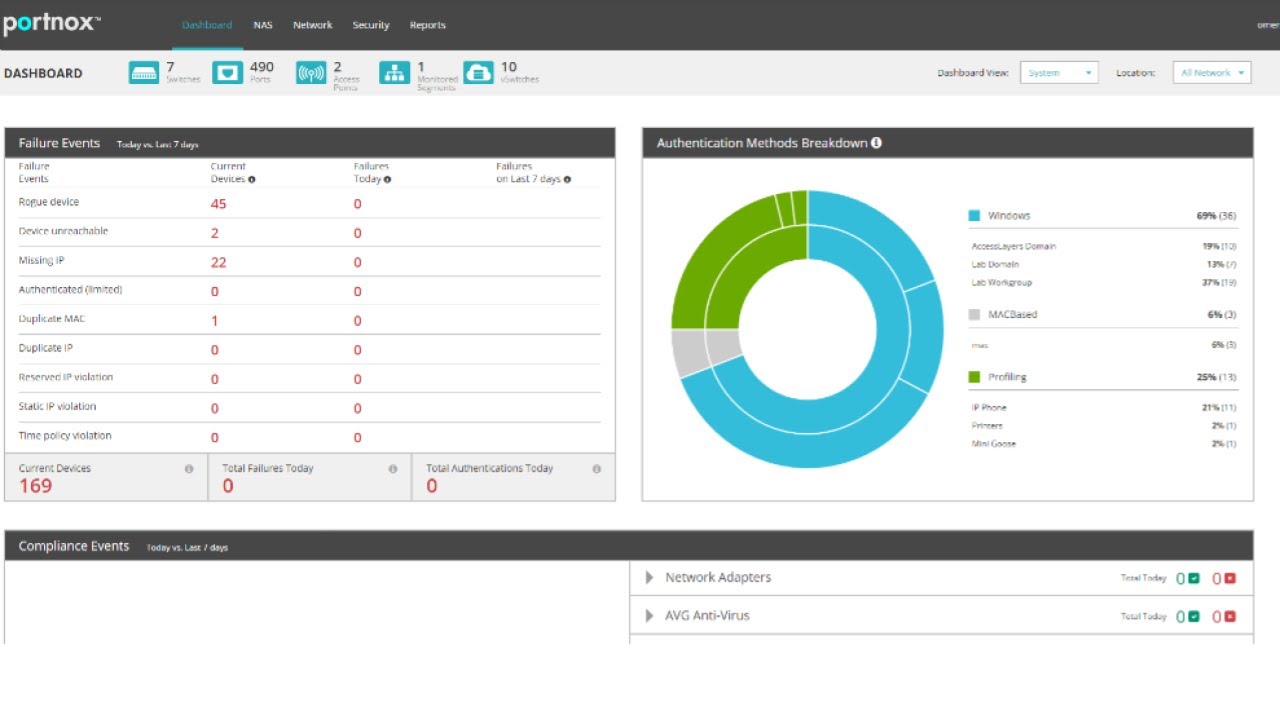Click green pass icon for Network Adapters
This screenshot has height=720, width=1280.
tap(1194, 578)
